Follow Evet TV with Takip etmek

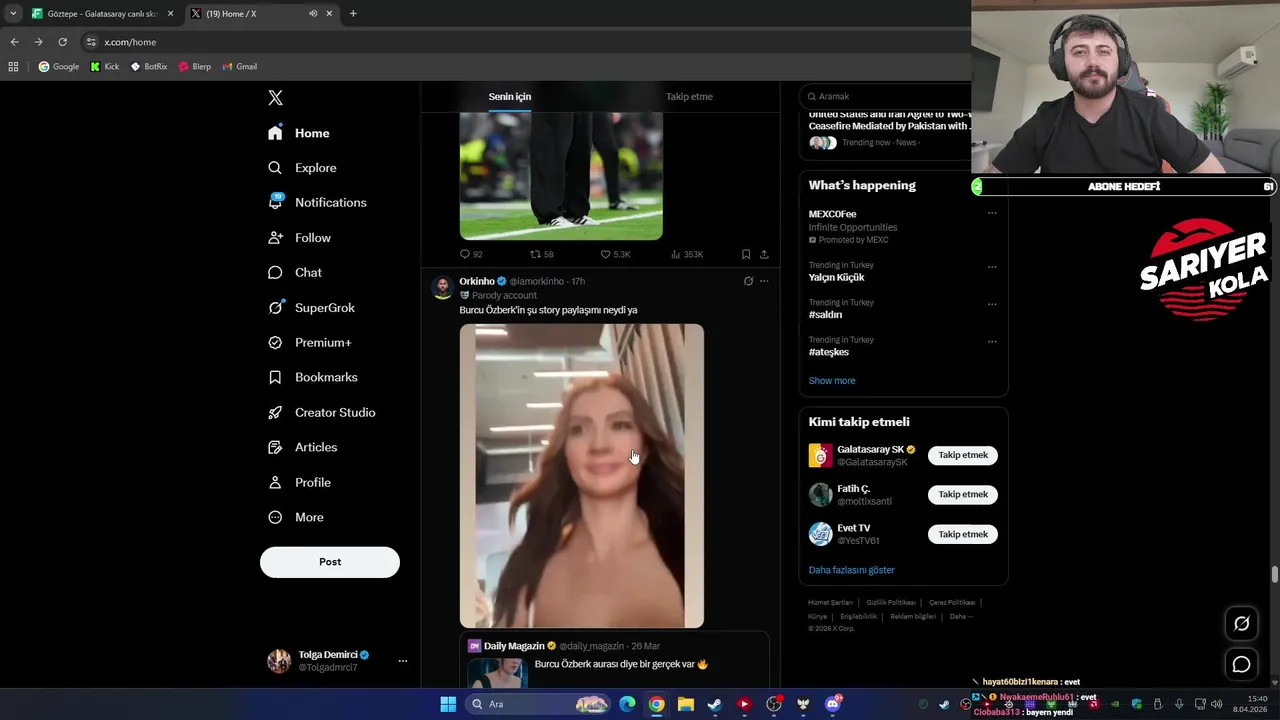[963, 534]
